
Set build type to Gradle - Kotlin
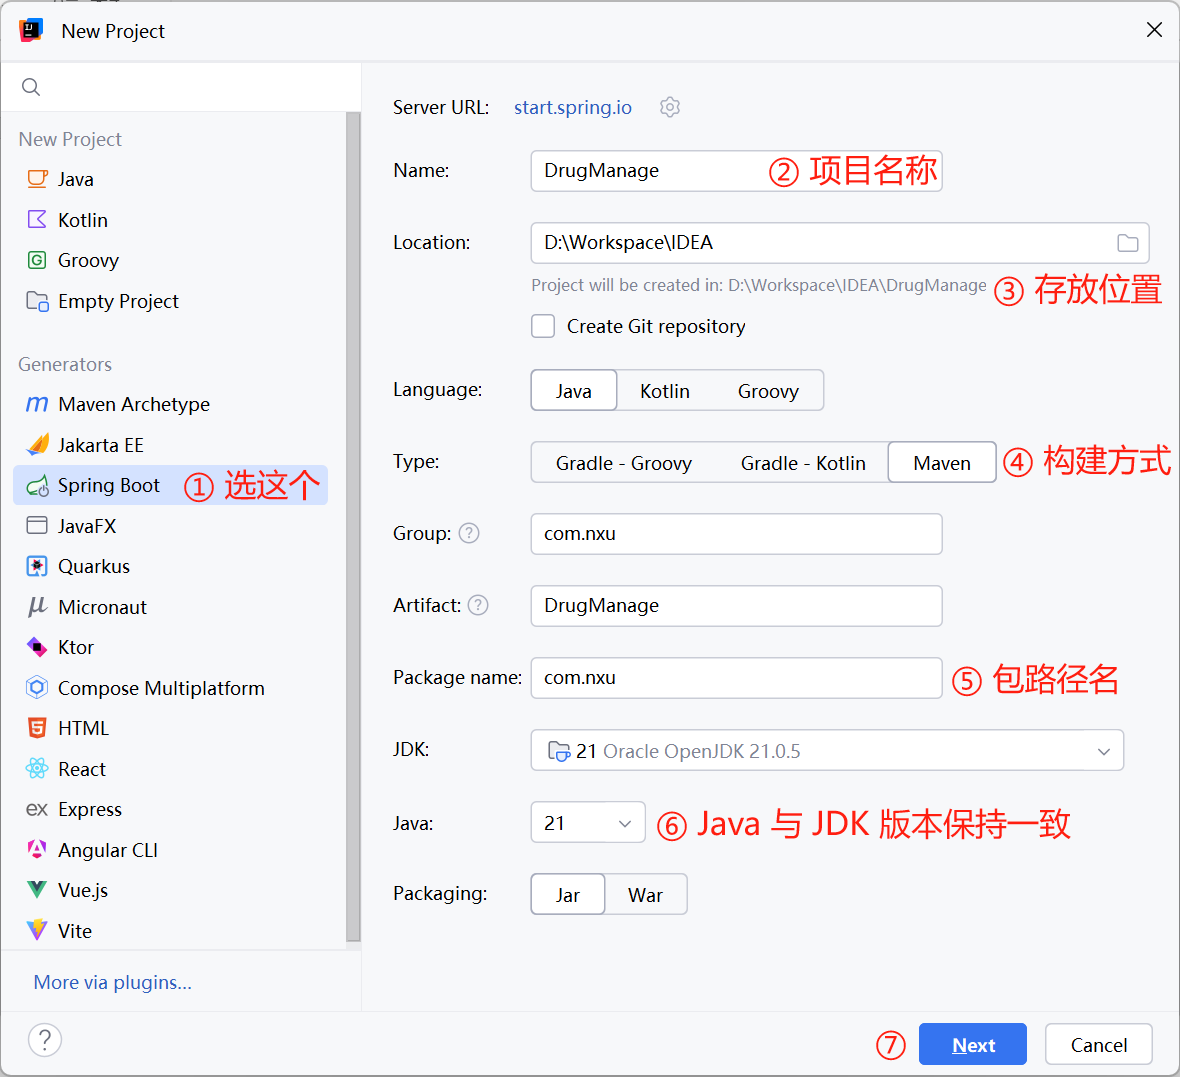[x=803, y=463]
